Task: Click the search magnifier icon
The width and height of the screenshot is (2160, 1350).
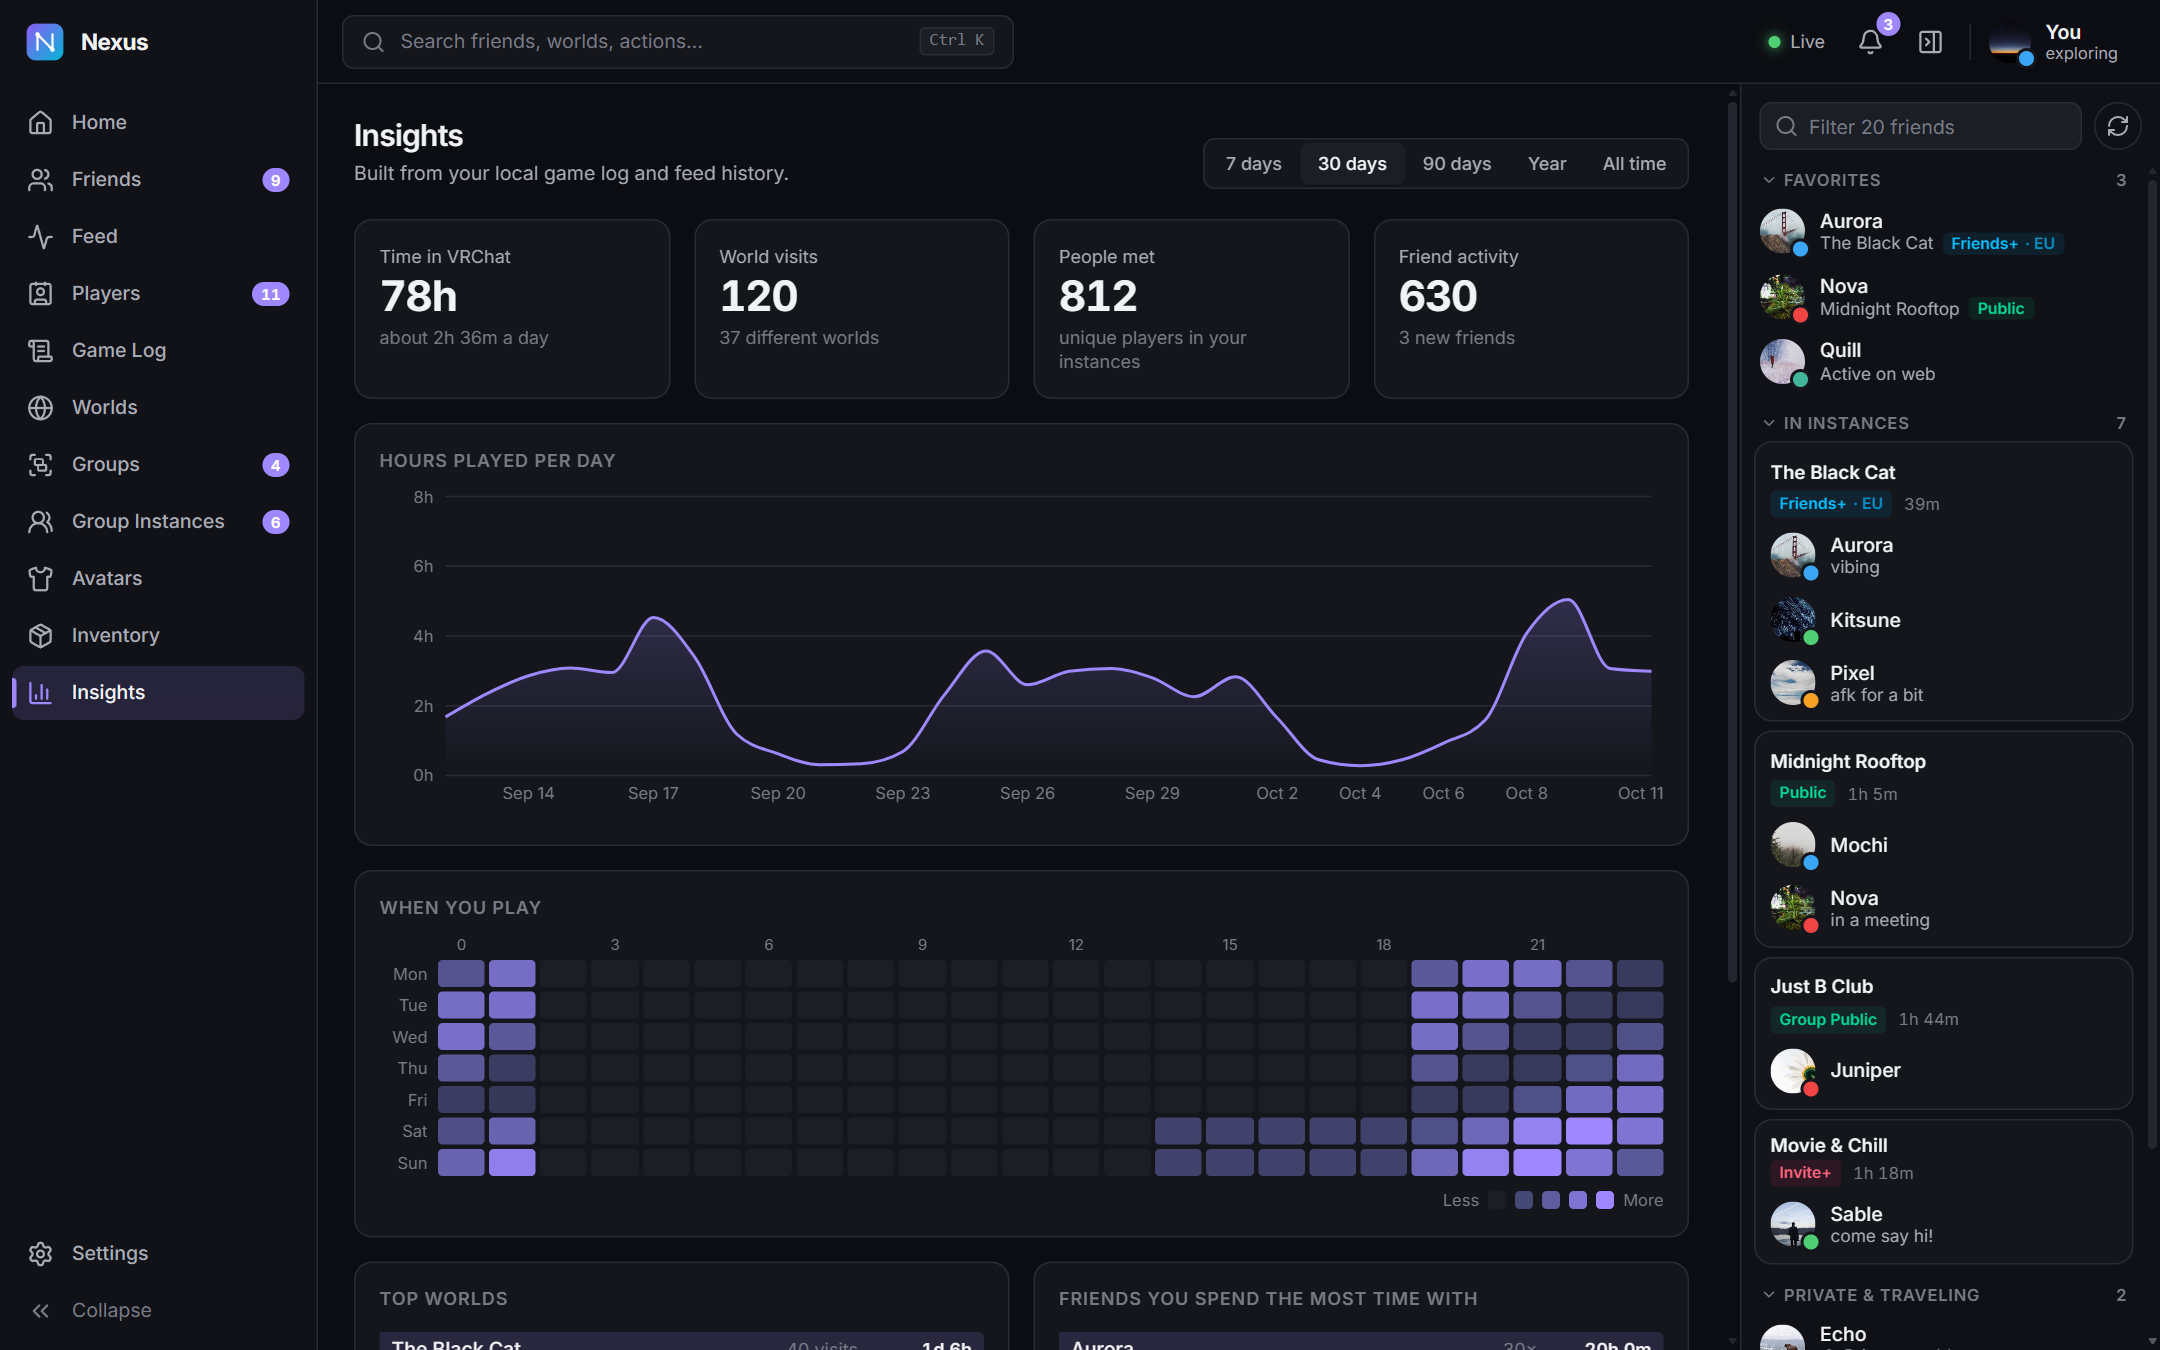Action: pyautogui.click(x=373, y=42)
